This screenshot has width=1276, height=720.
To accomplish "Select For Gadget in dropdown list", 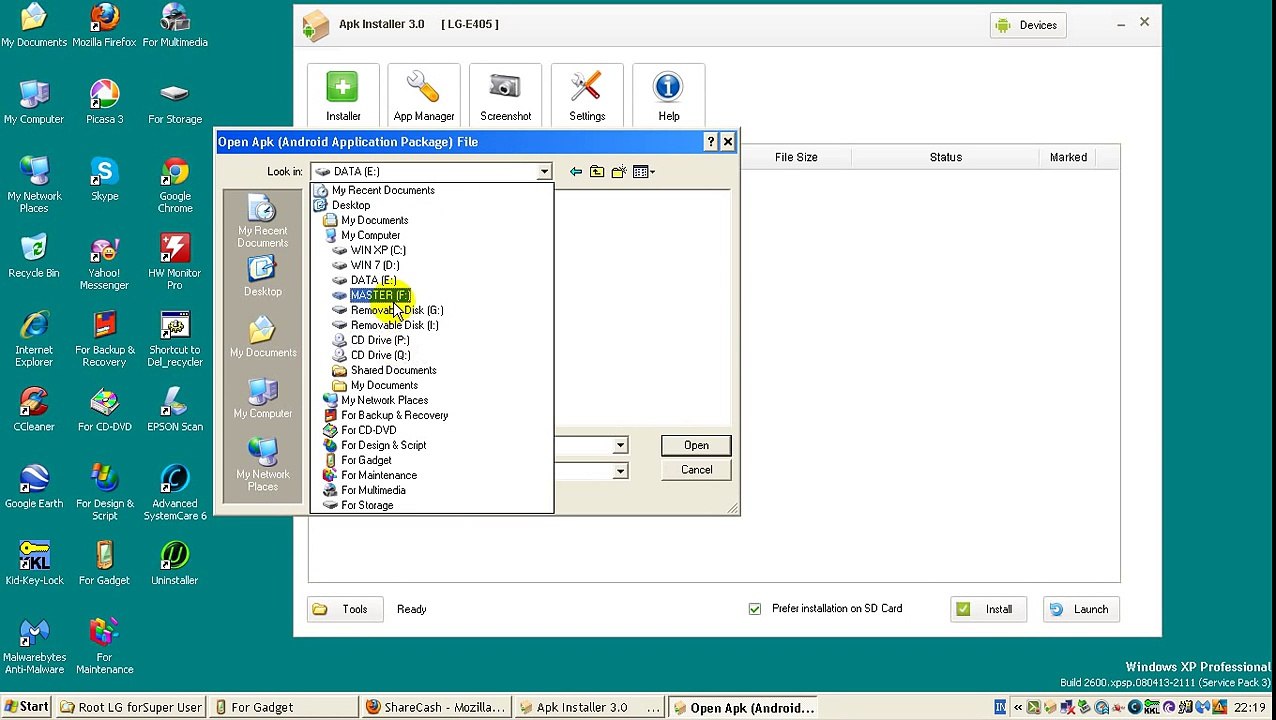I will [x=366, y=460].
